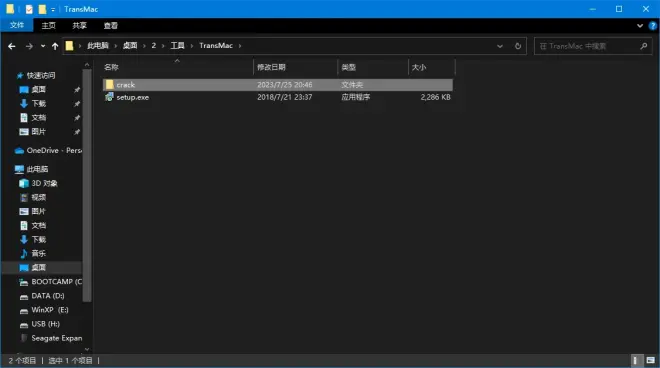Expand the ribbon with the chevron
Screen dimensions: 660x368
point(640,26)
